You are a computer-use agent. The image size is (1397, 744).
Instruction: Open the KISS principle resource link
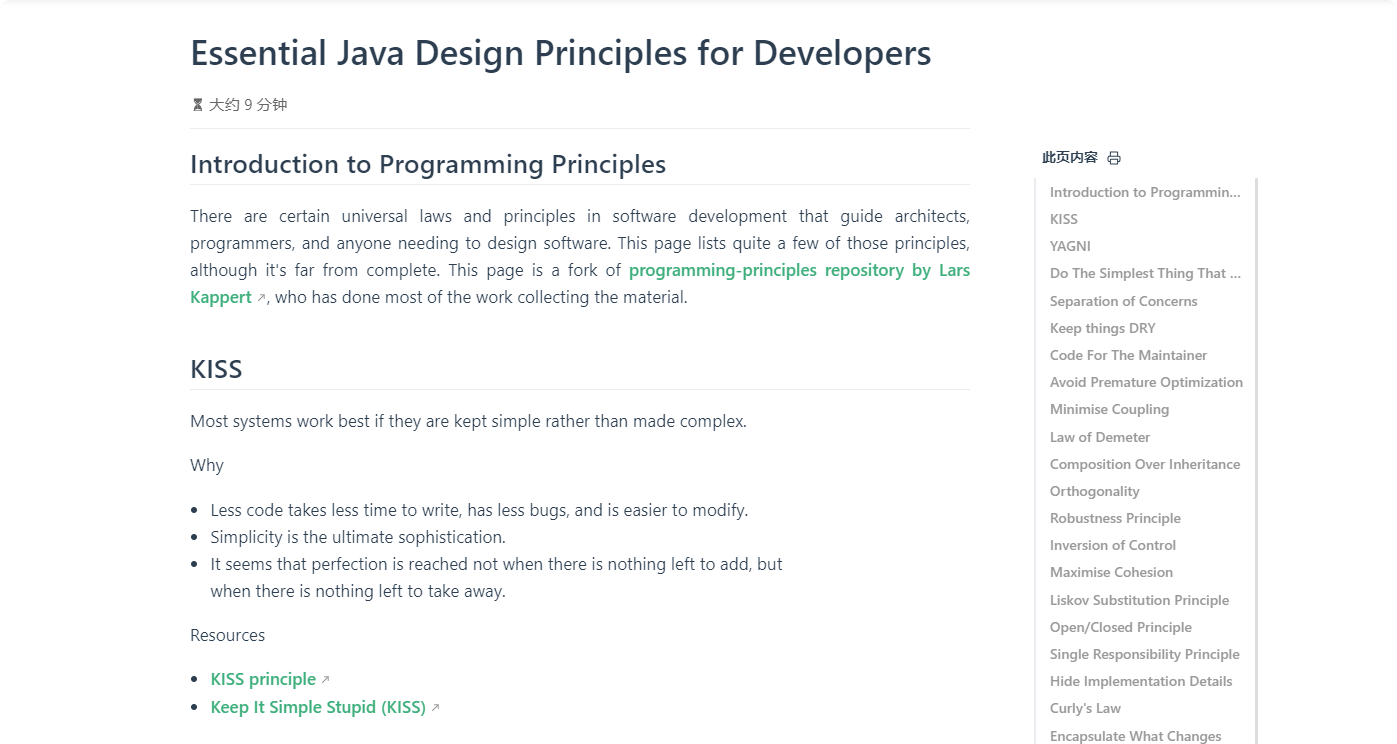click(x=263, y=679)
